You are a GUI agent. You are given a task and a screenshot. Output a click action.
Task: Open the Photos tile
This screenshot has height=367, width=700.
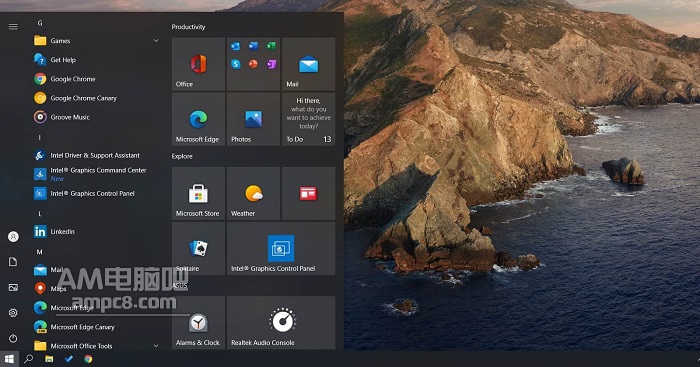click(253, 119)
